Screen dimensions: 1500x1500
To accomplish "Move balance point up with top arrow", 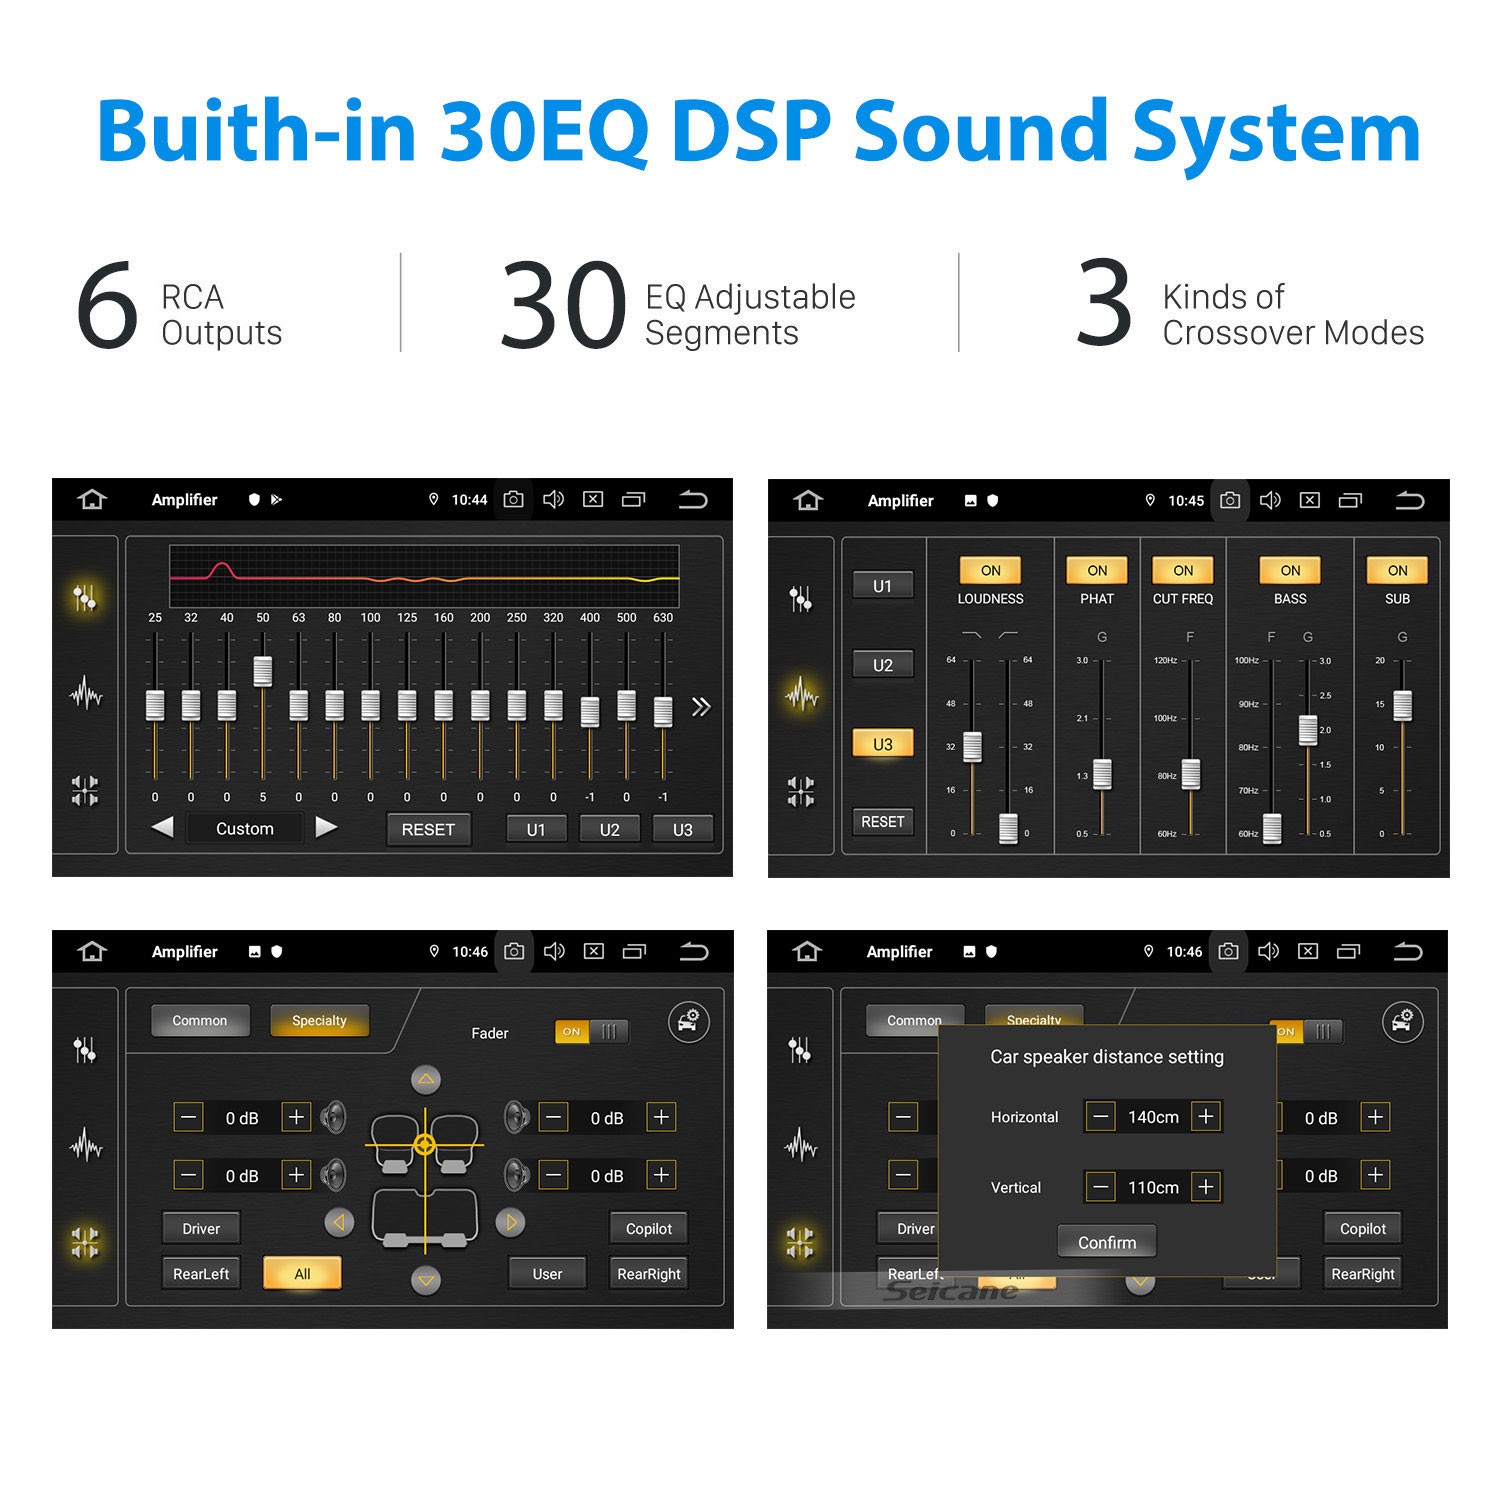I will pyautogui.click(x=426, y=1079).
